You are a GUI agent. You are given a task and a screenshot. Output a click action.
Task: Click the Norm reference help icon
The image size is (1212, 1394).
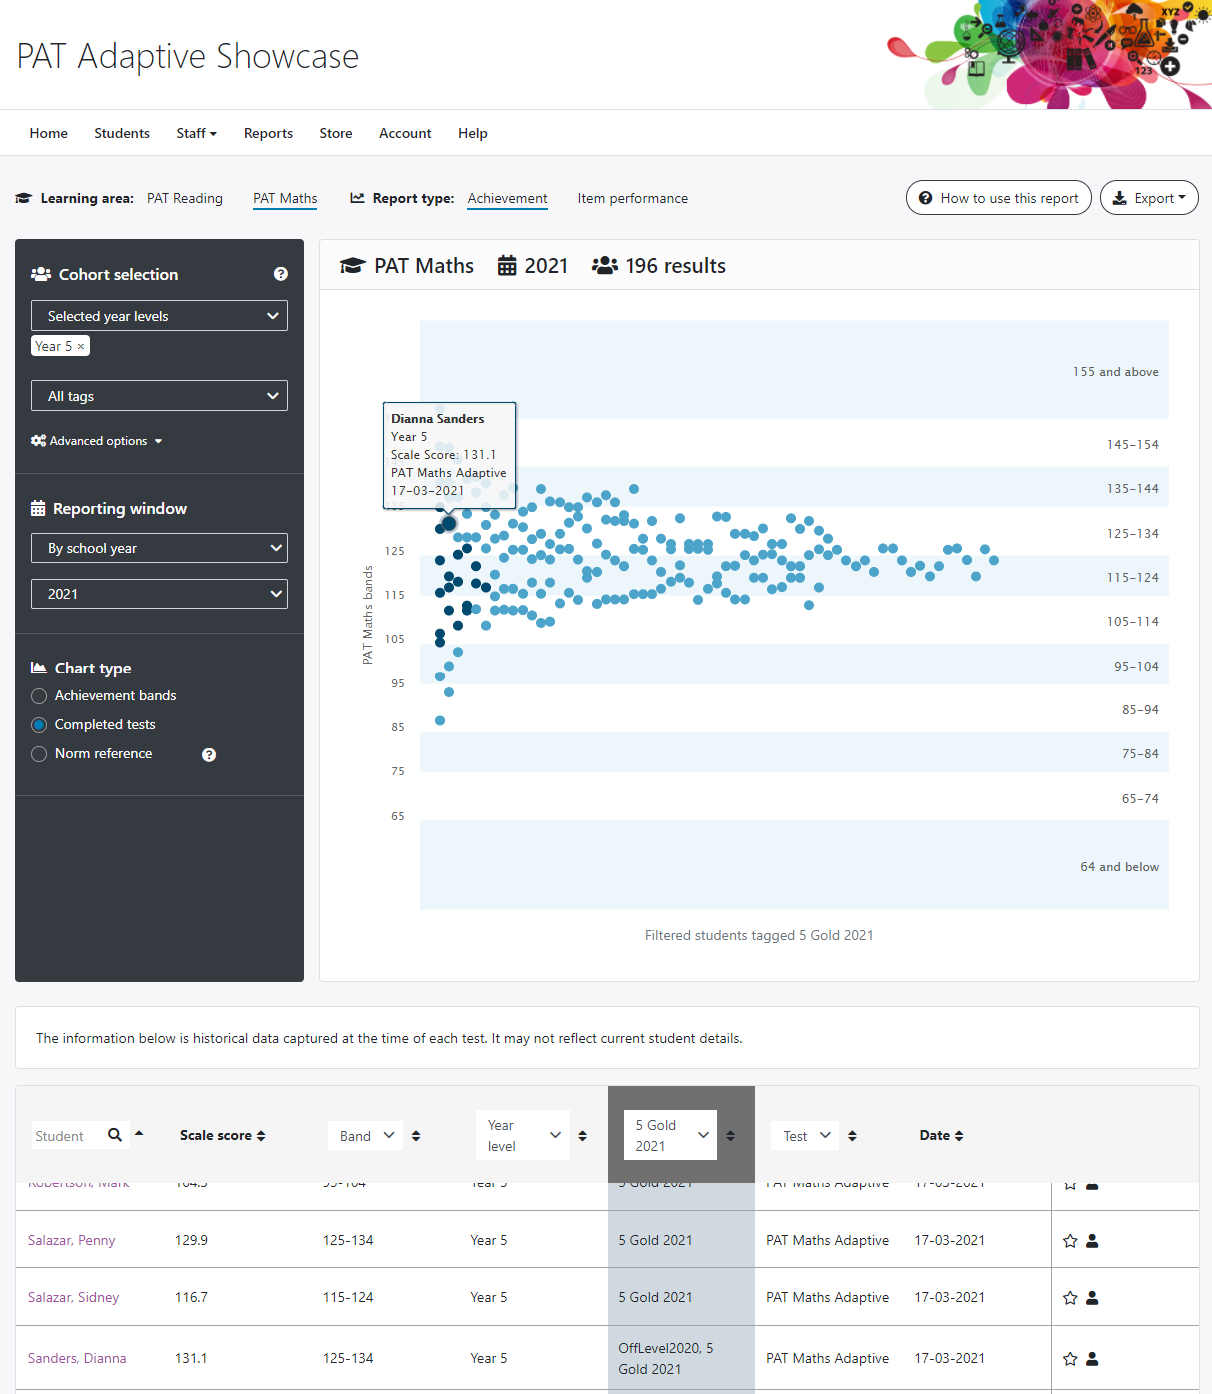pos(209,755)
